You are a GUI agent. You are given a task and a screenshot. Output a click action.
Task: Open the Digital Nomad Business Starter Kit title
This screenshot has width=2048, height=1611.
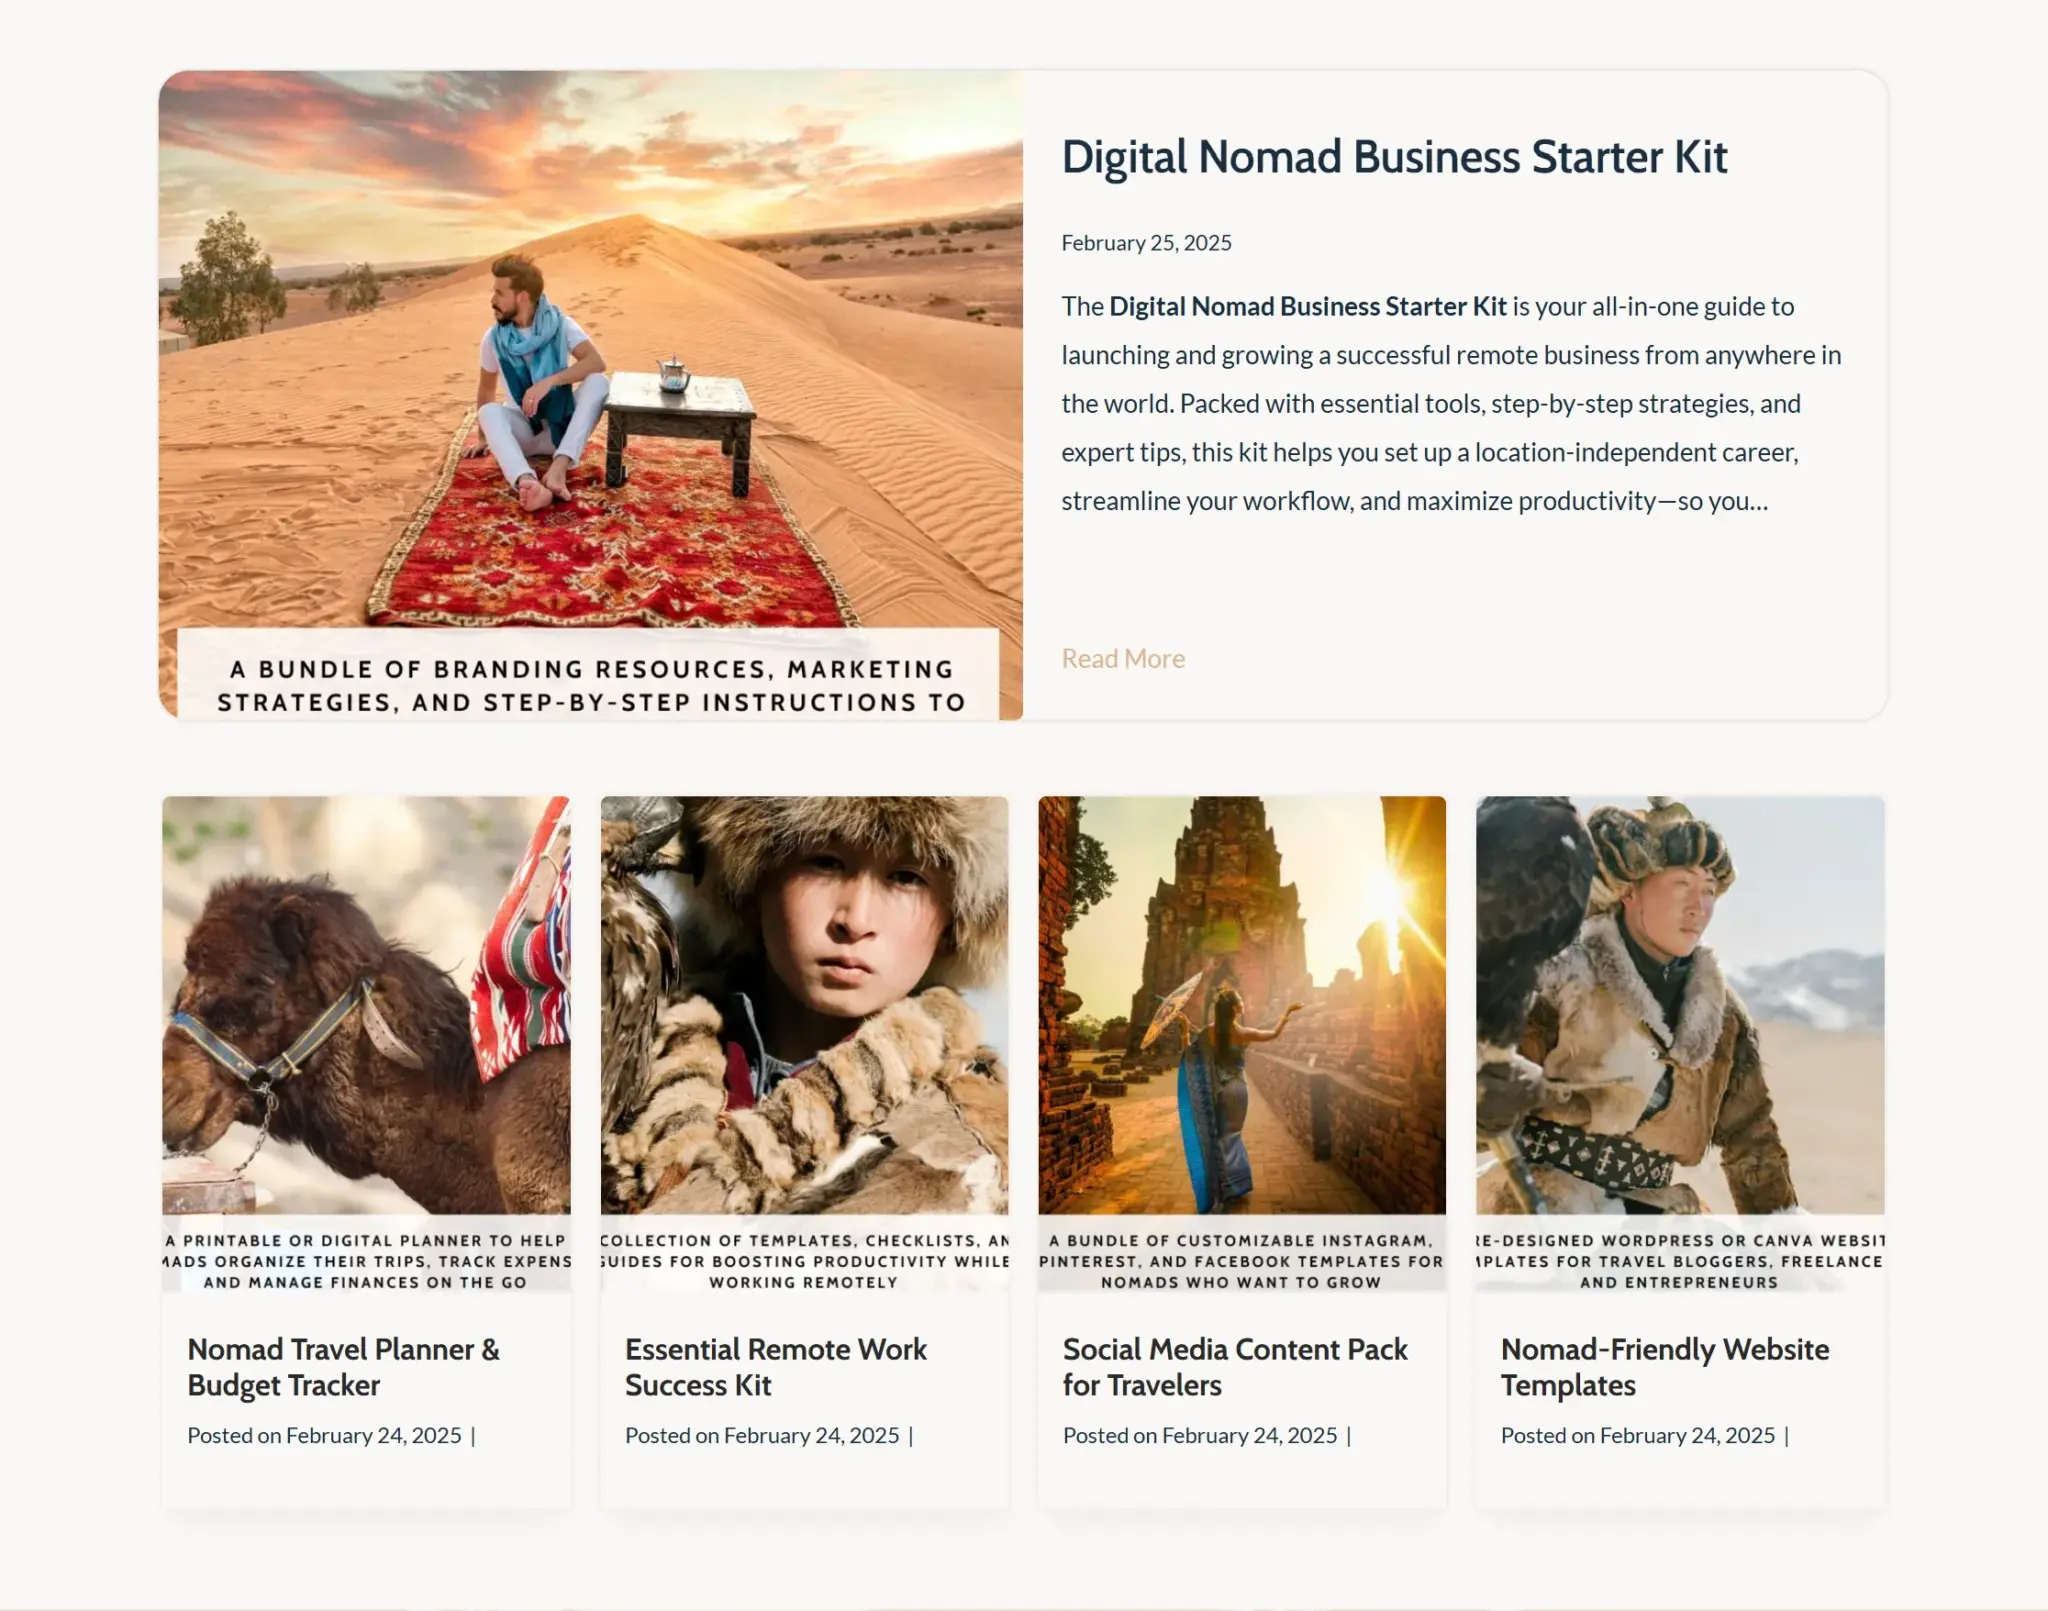pos(1394,158)
